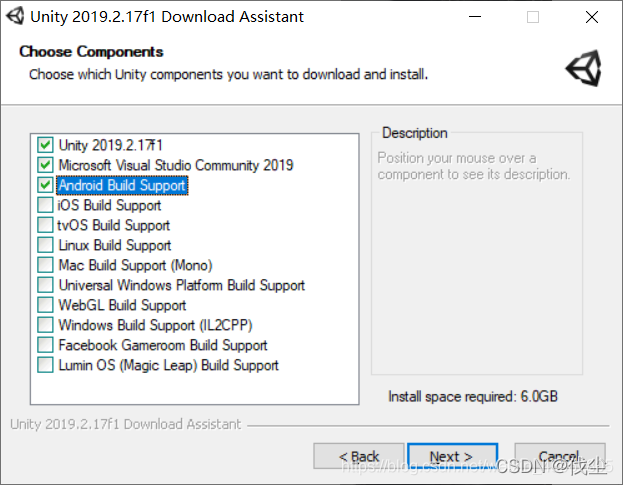Tick the tvOS Build Support checkbox
This screenshot has height=485, width=623.
tap(45, 225)
